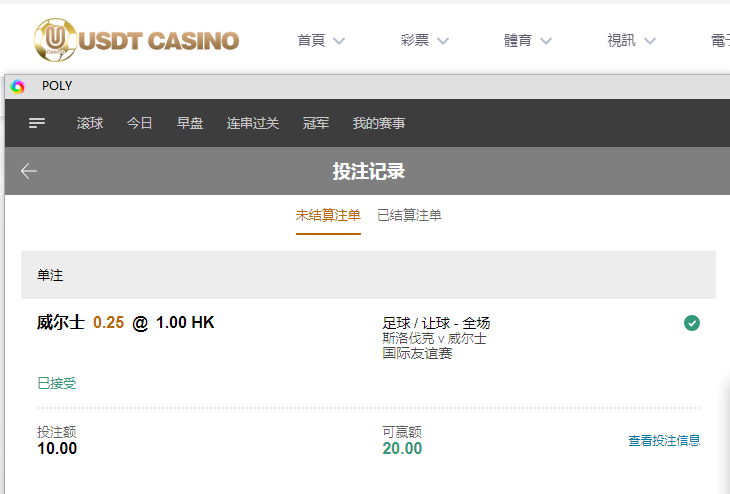The image size is (730, 494).
Task: Open the 连串过关 section
Action: click(x=253, y=123)
